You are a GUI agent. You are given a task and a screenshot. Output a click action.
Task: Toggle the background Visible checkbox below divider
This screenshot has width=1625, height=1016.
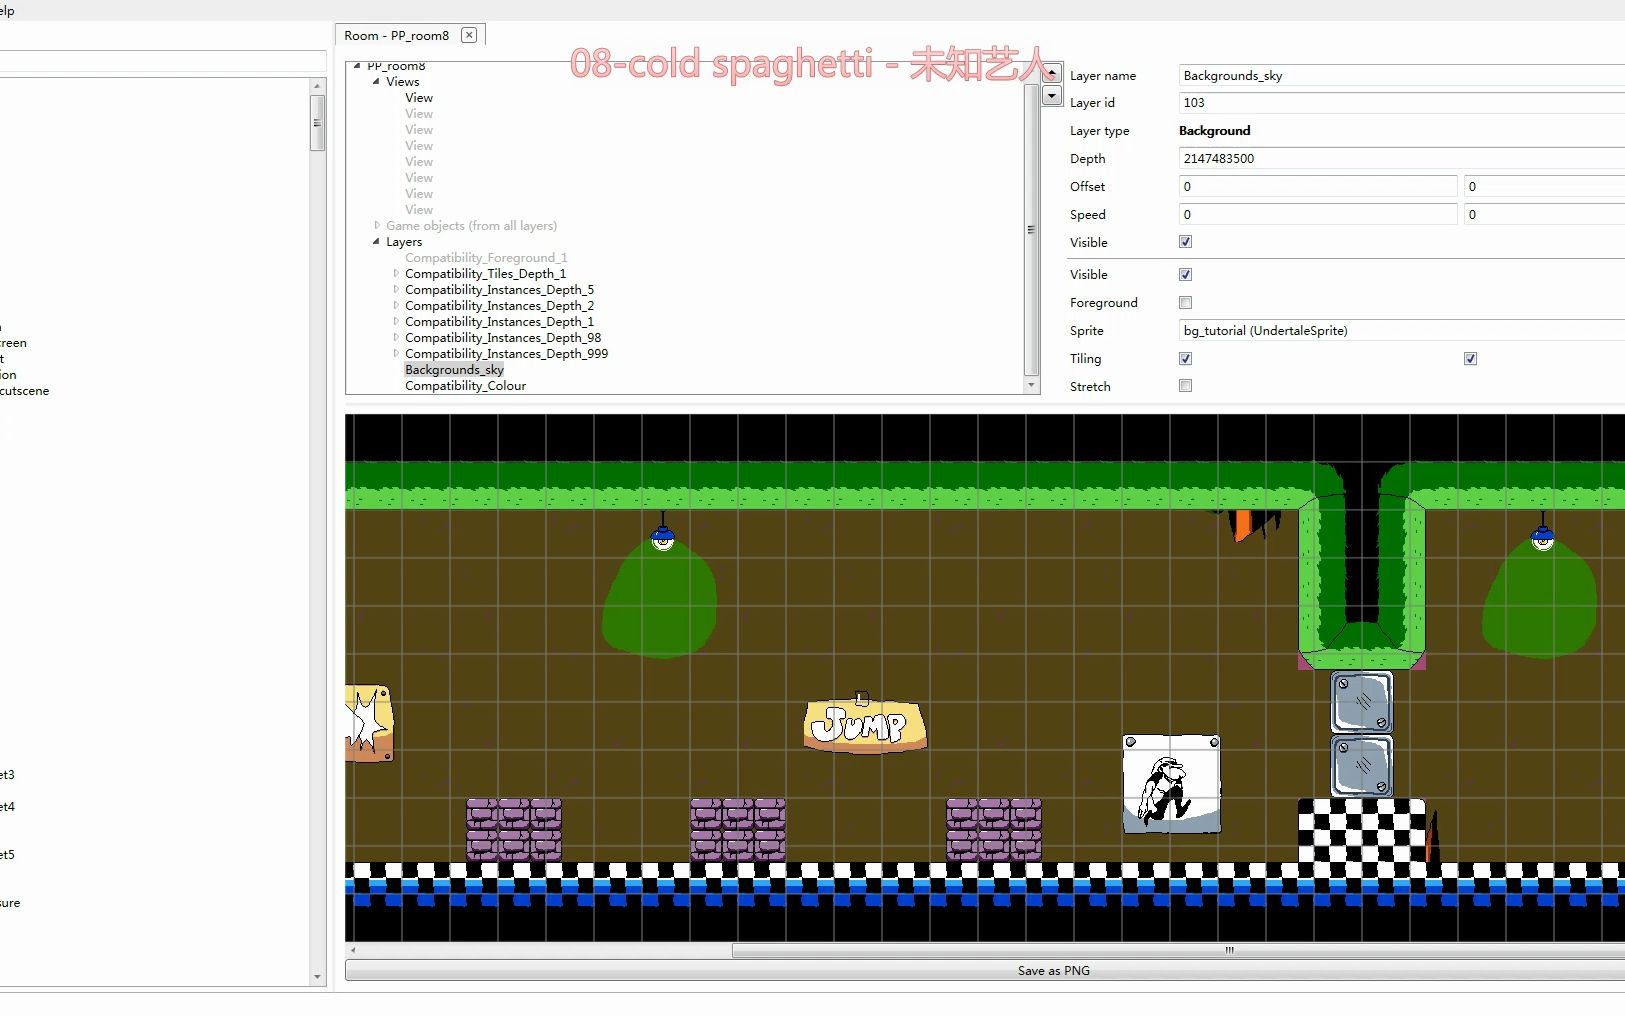pyautogui.click(x=1185, y=274)
